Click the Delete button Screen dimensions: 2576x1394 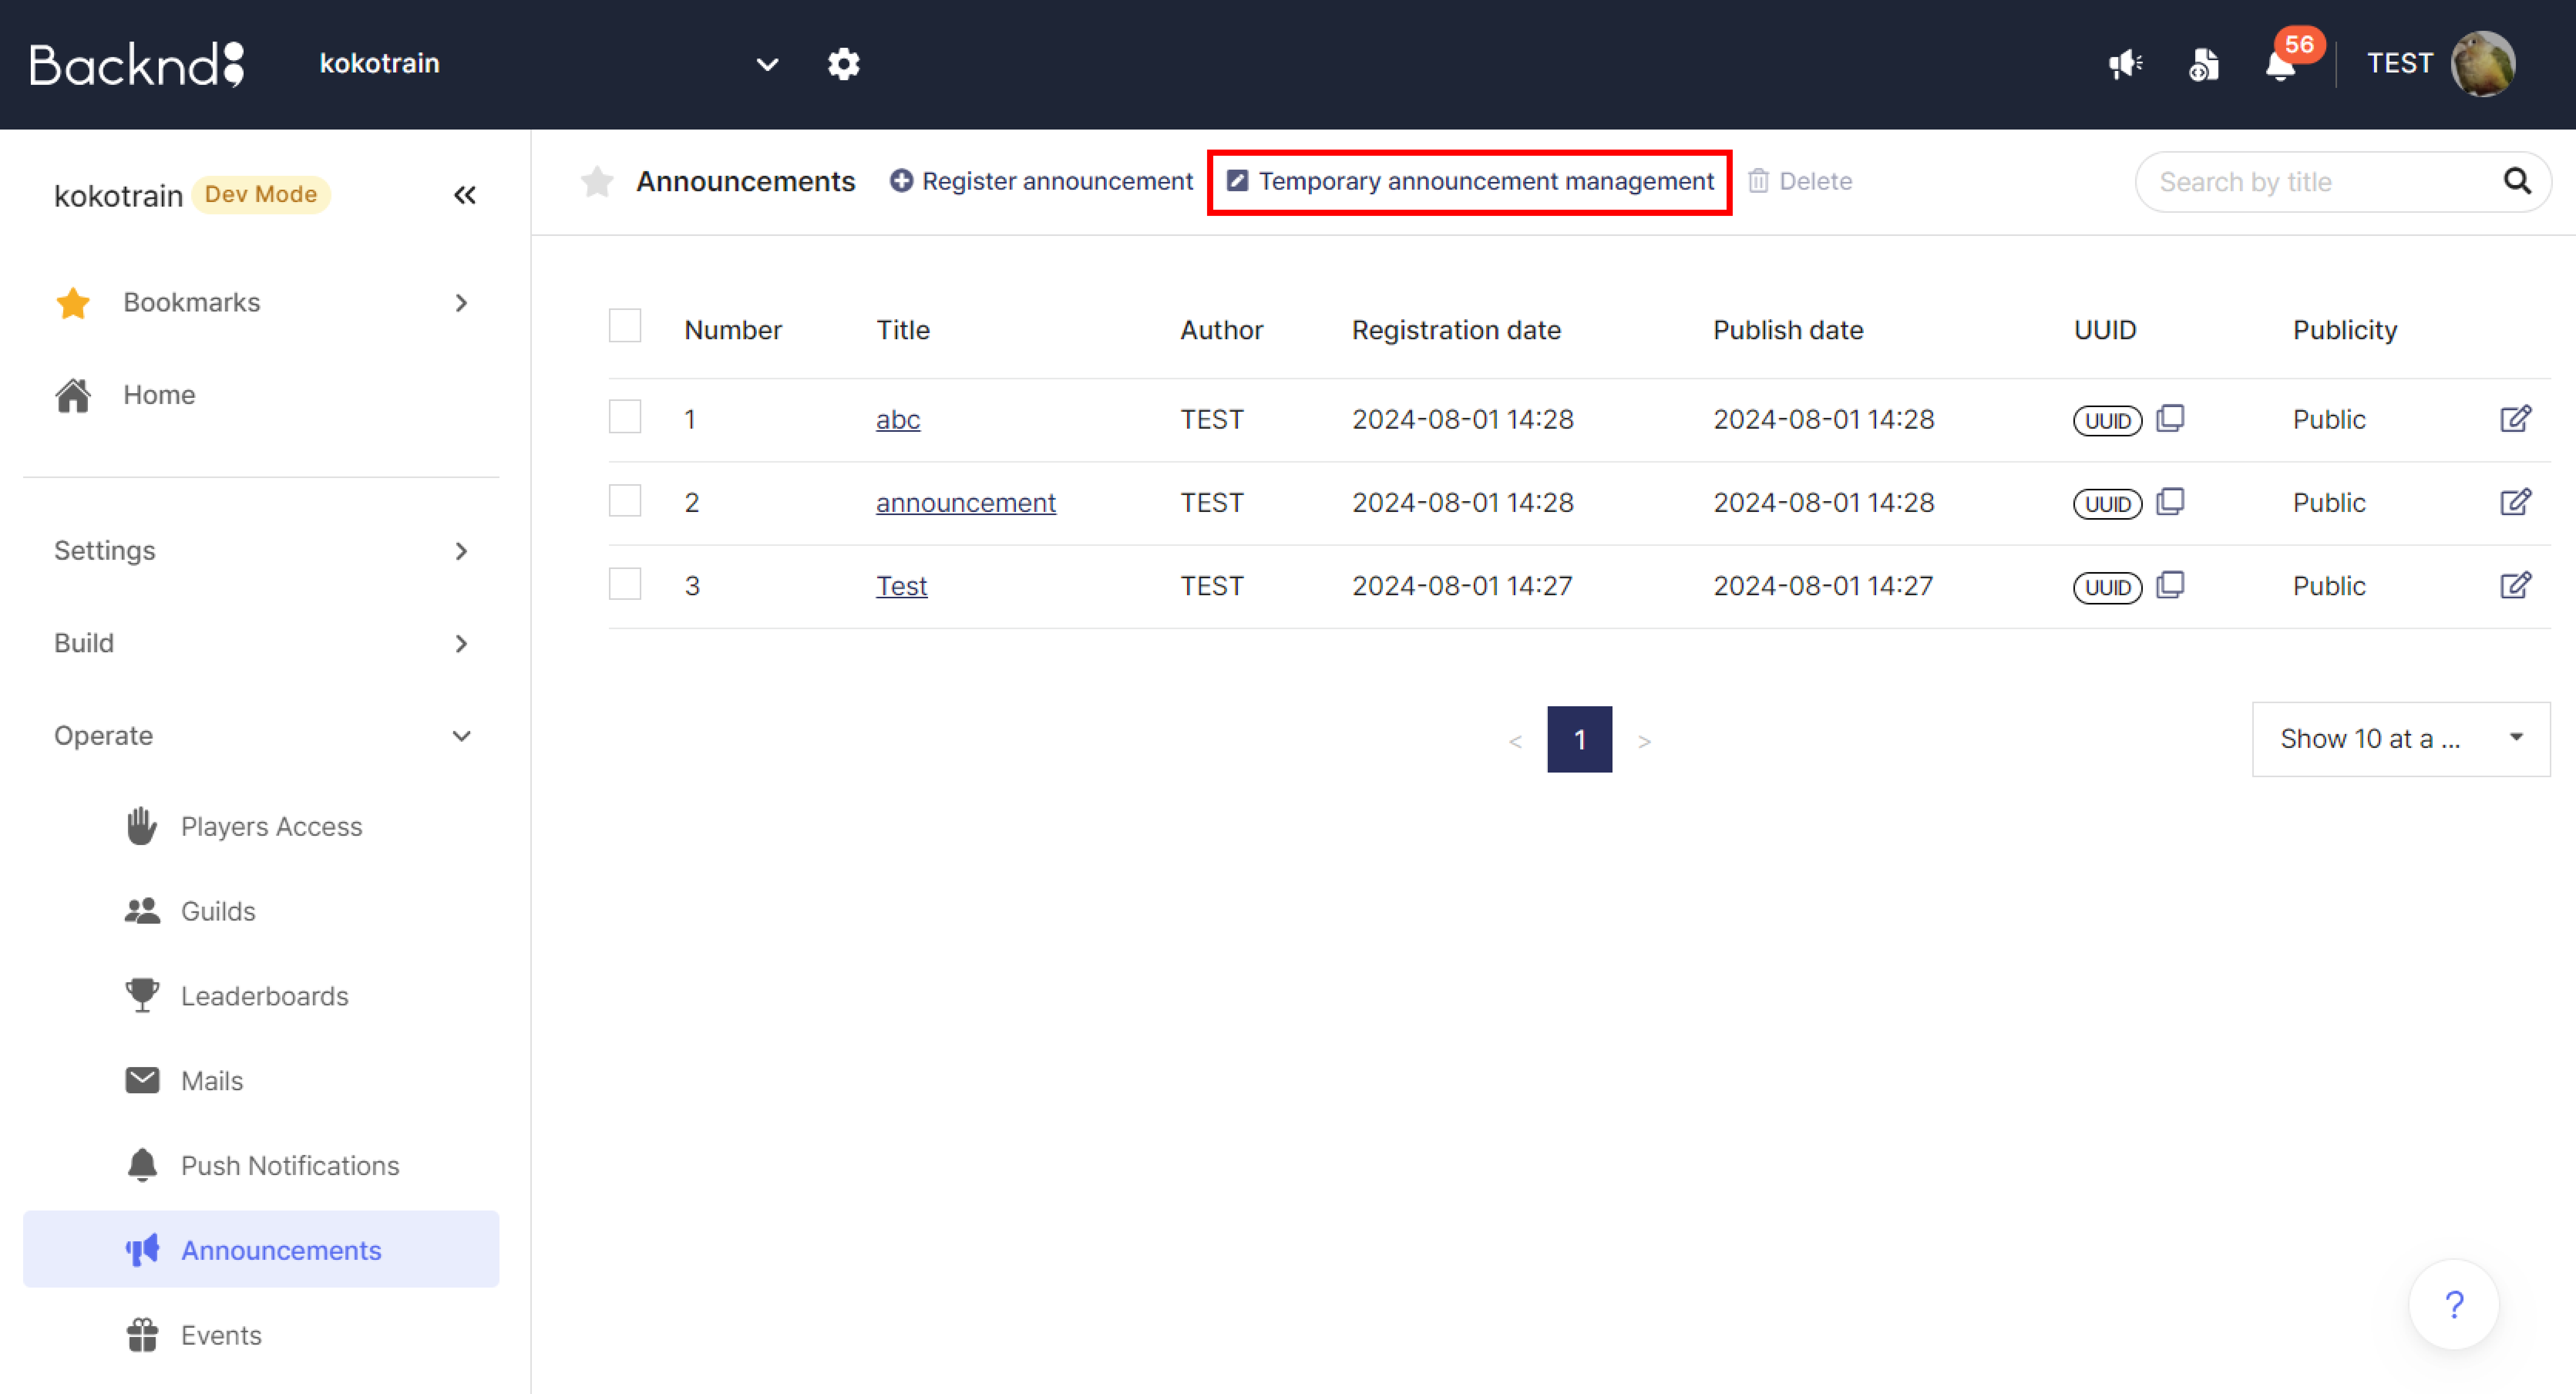click(1800, 181)
